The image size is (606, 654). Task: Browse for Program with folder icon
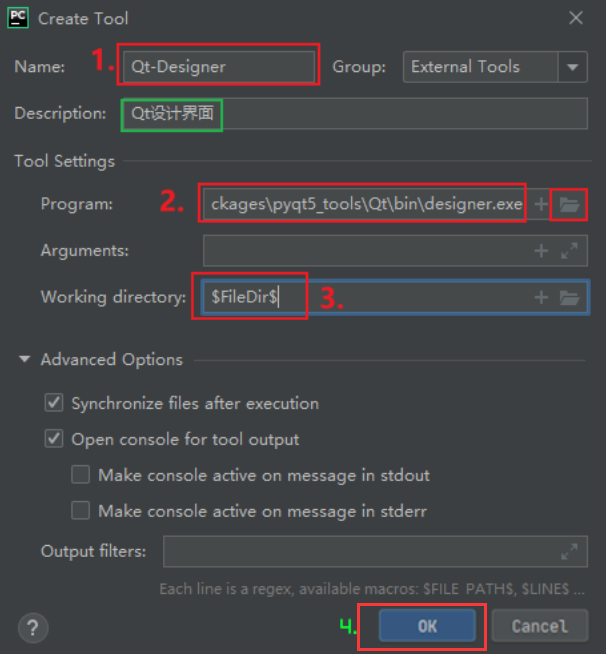569,204
